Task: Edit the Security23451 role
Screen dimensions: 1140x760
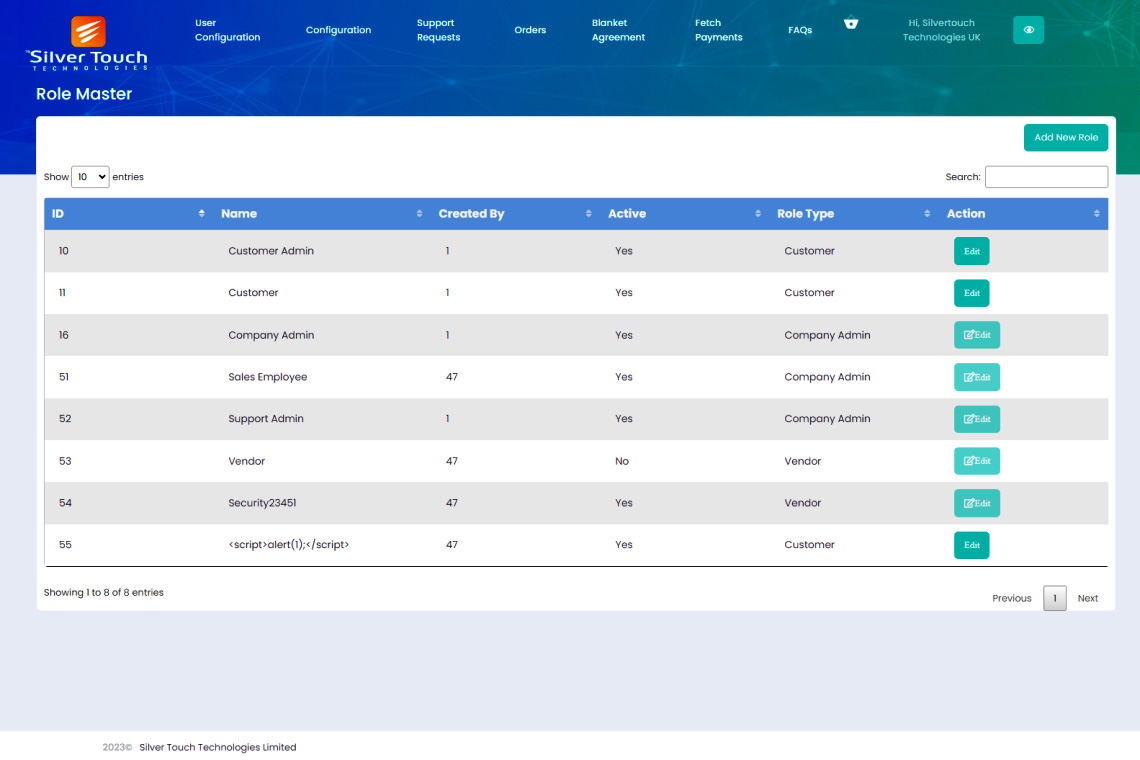Action: (976, 503)
